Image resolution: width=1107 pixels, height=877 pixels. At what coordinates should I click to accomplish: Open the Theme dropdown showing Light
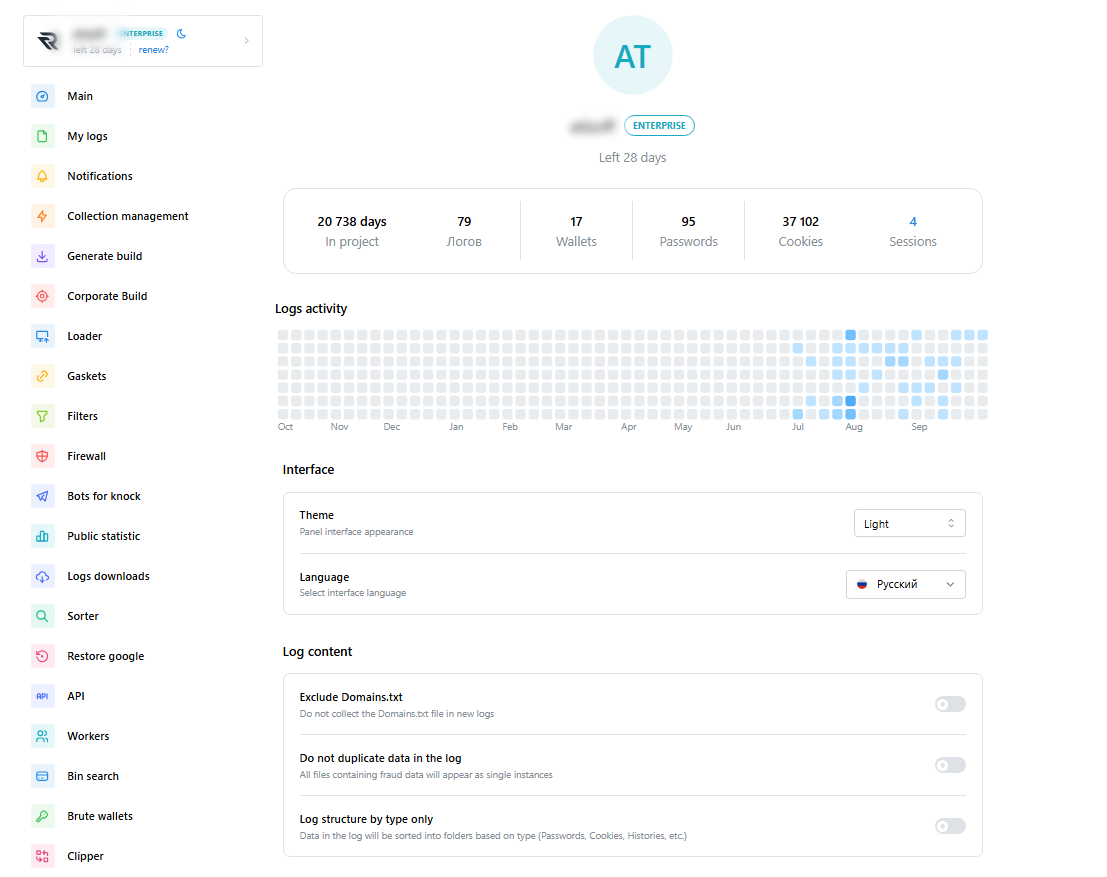click(909, 523)
